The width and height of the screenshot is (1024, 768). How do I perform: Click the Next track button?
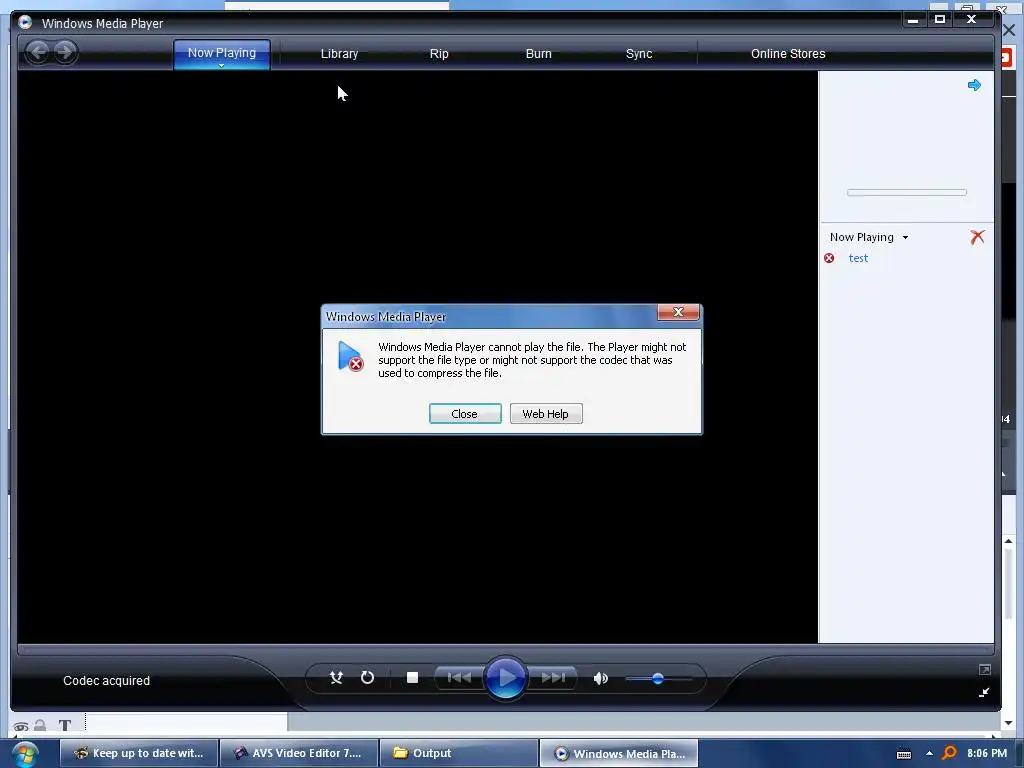(552, 678)
